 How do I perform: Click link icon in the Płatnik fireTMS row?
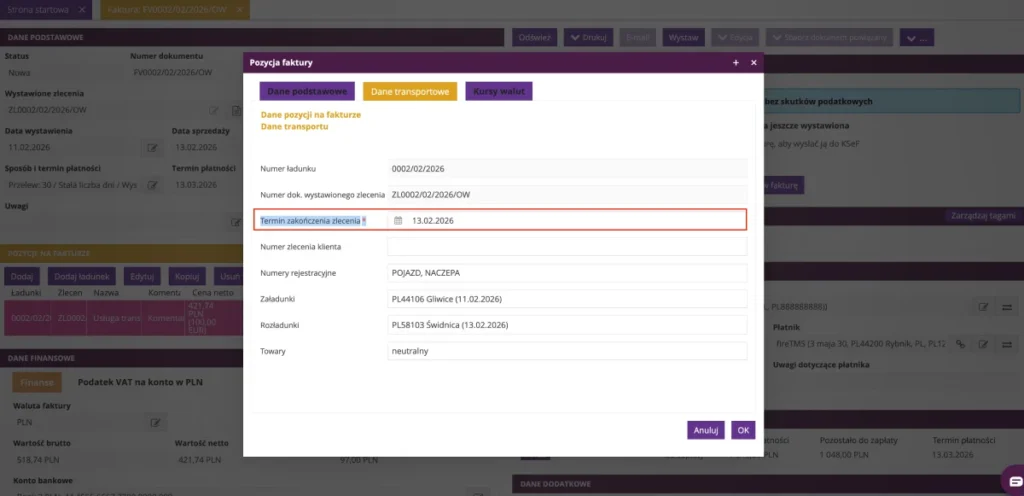(961, 344)
